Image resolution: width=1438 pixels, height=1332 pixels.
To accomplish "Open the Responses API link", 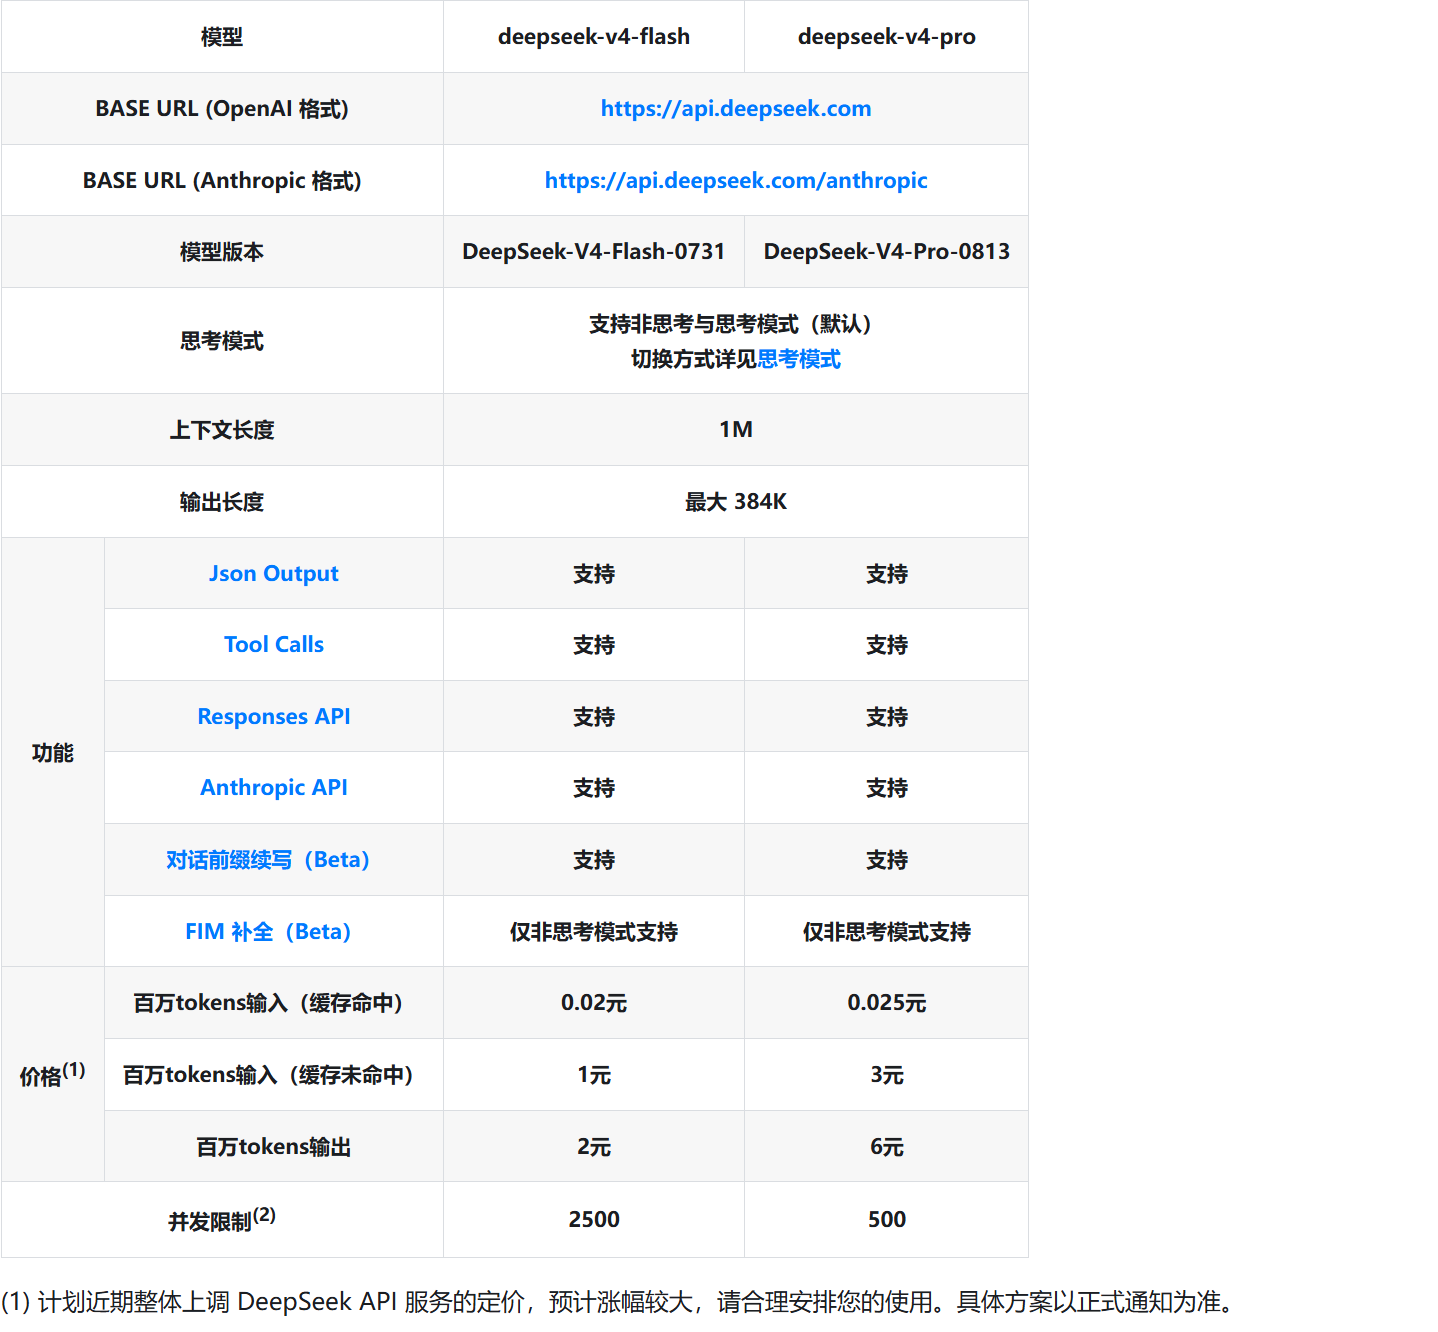I will tap(274, 716).
